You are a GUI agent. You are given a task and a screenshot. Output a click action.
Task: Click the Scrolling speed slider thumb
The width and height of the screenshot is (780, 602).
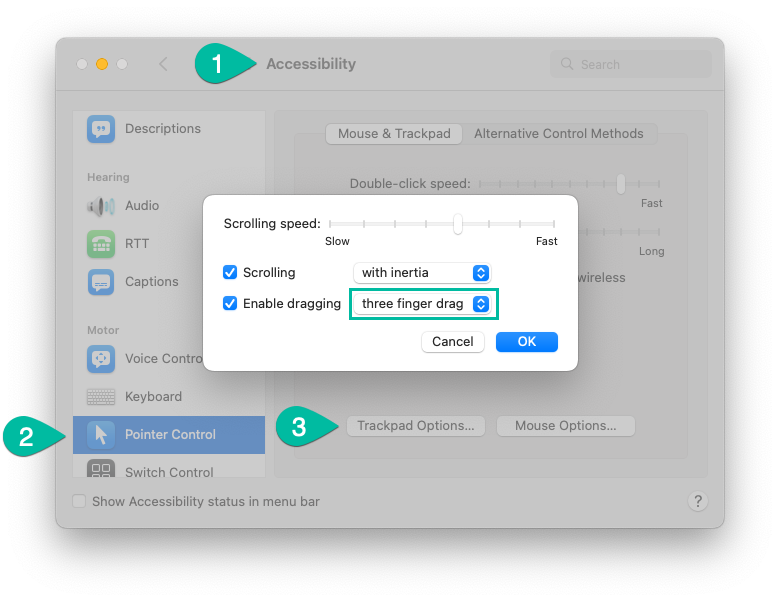tap(458, 224)
